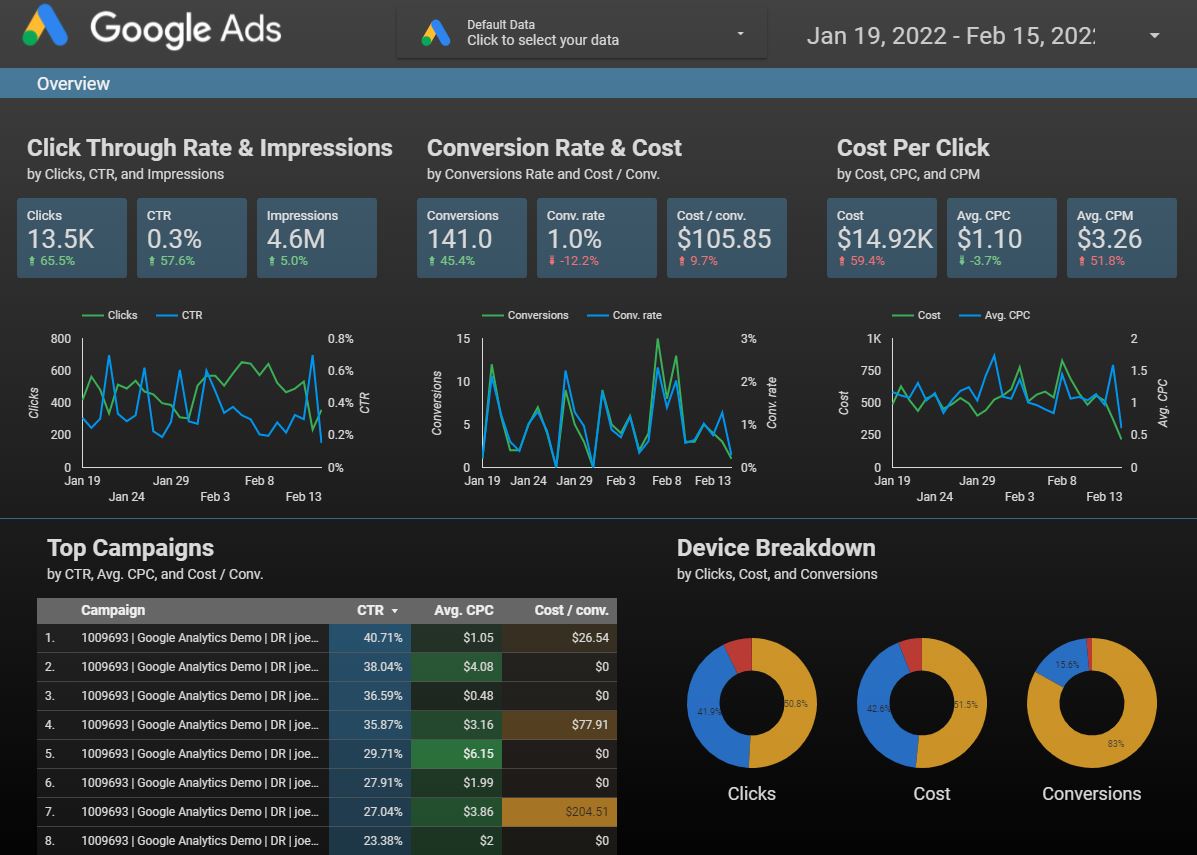Select the Cost / conv. $105.85 scorecard

tap(727, 237)
